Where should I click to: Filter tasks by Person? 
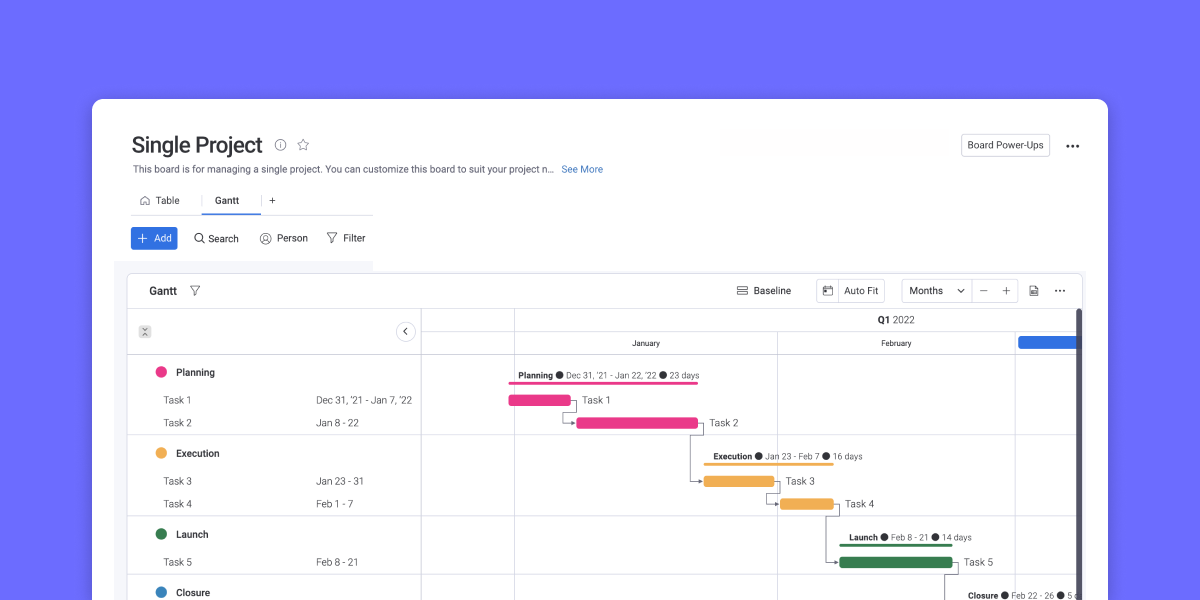(283, 238)
